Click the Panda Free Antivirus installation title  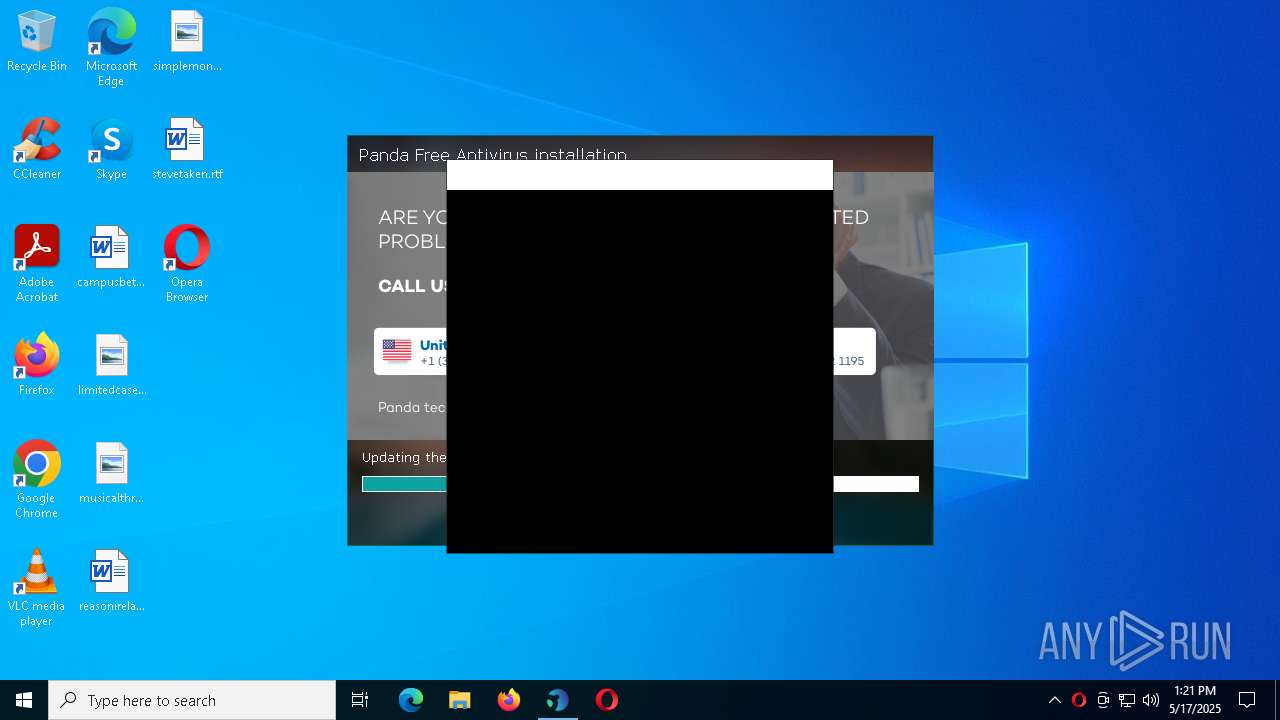pyautogui.click(x=493, y=155)
